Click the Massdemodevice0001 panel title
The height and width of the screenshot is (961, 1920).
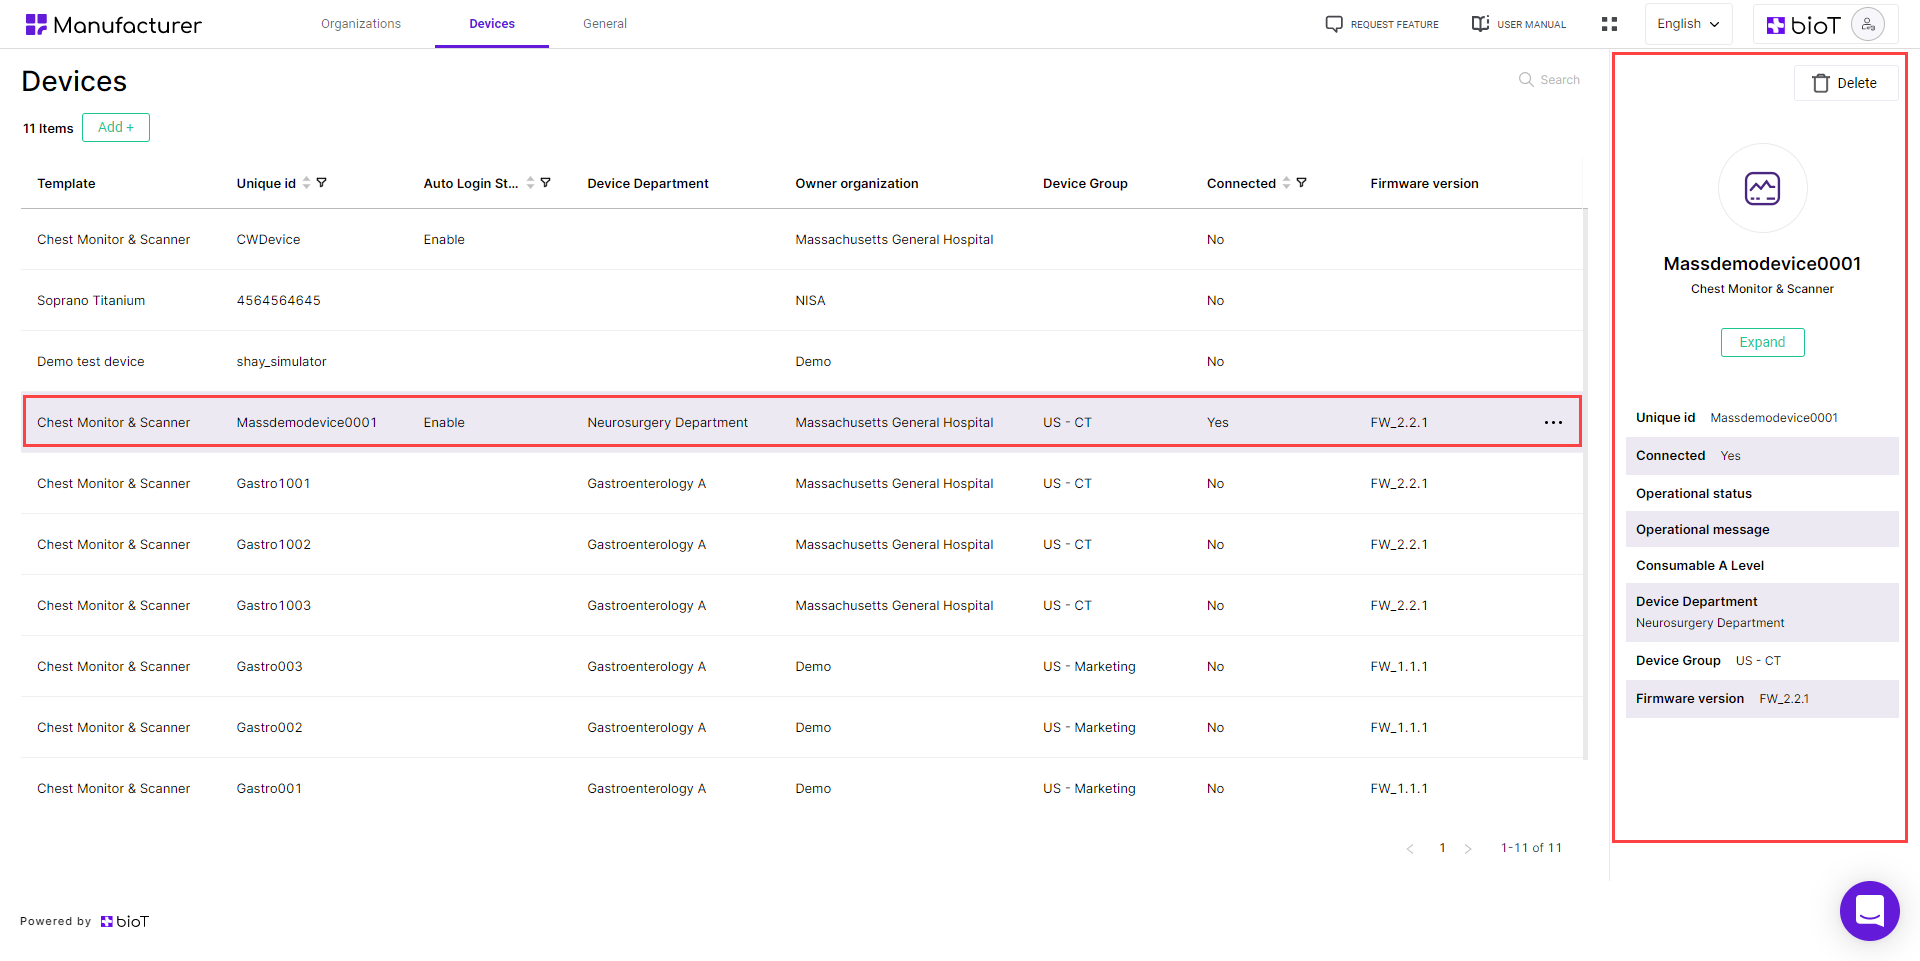pyautogui.click(x=1762, y=264)
